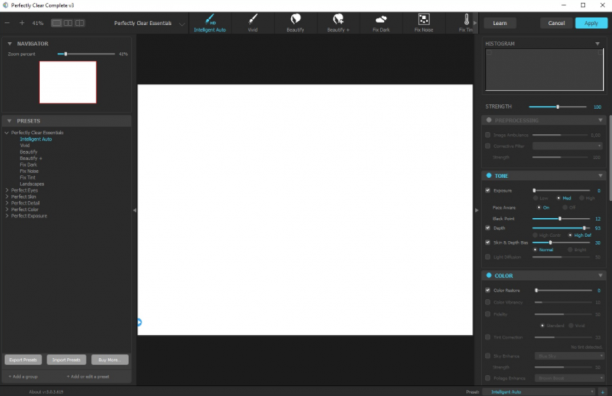Image resolution: width=612 pixels, height=396 pixels.
Task: Select Fix Noise in the presets tree
Action: 29,171
